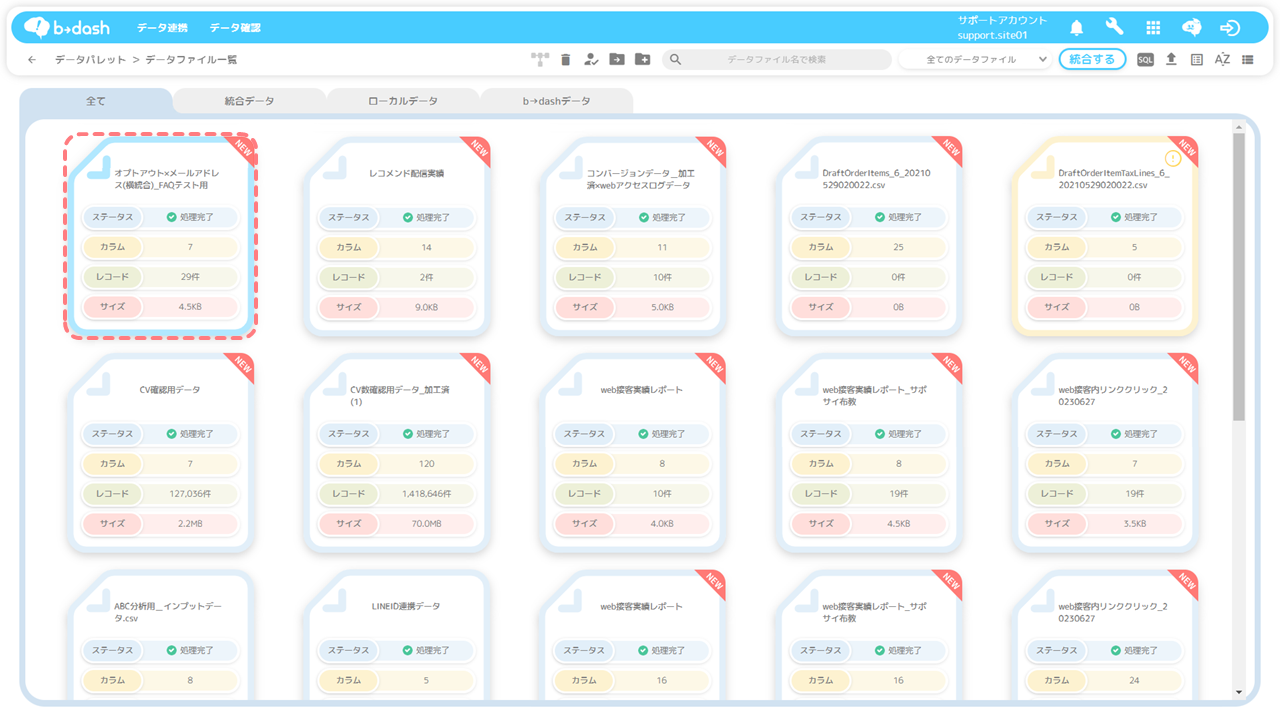Go back with the left arrow icon
1280x720 pixels.
[x=32, y=60]
